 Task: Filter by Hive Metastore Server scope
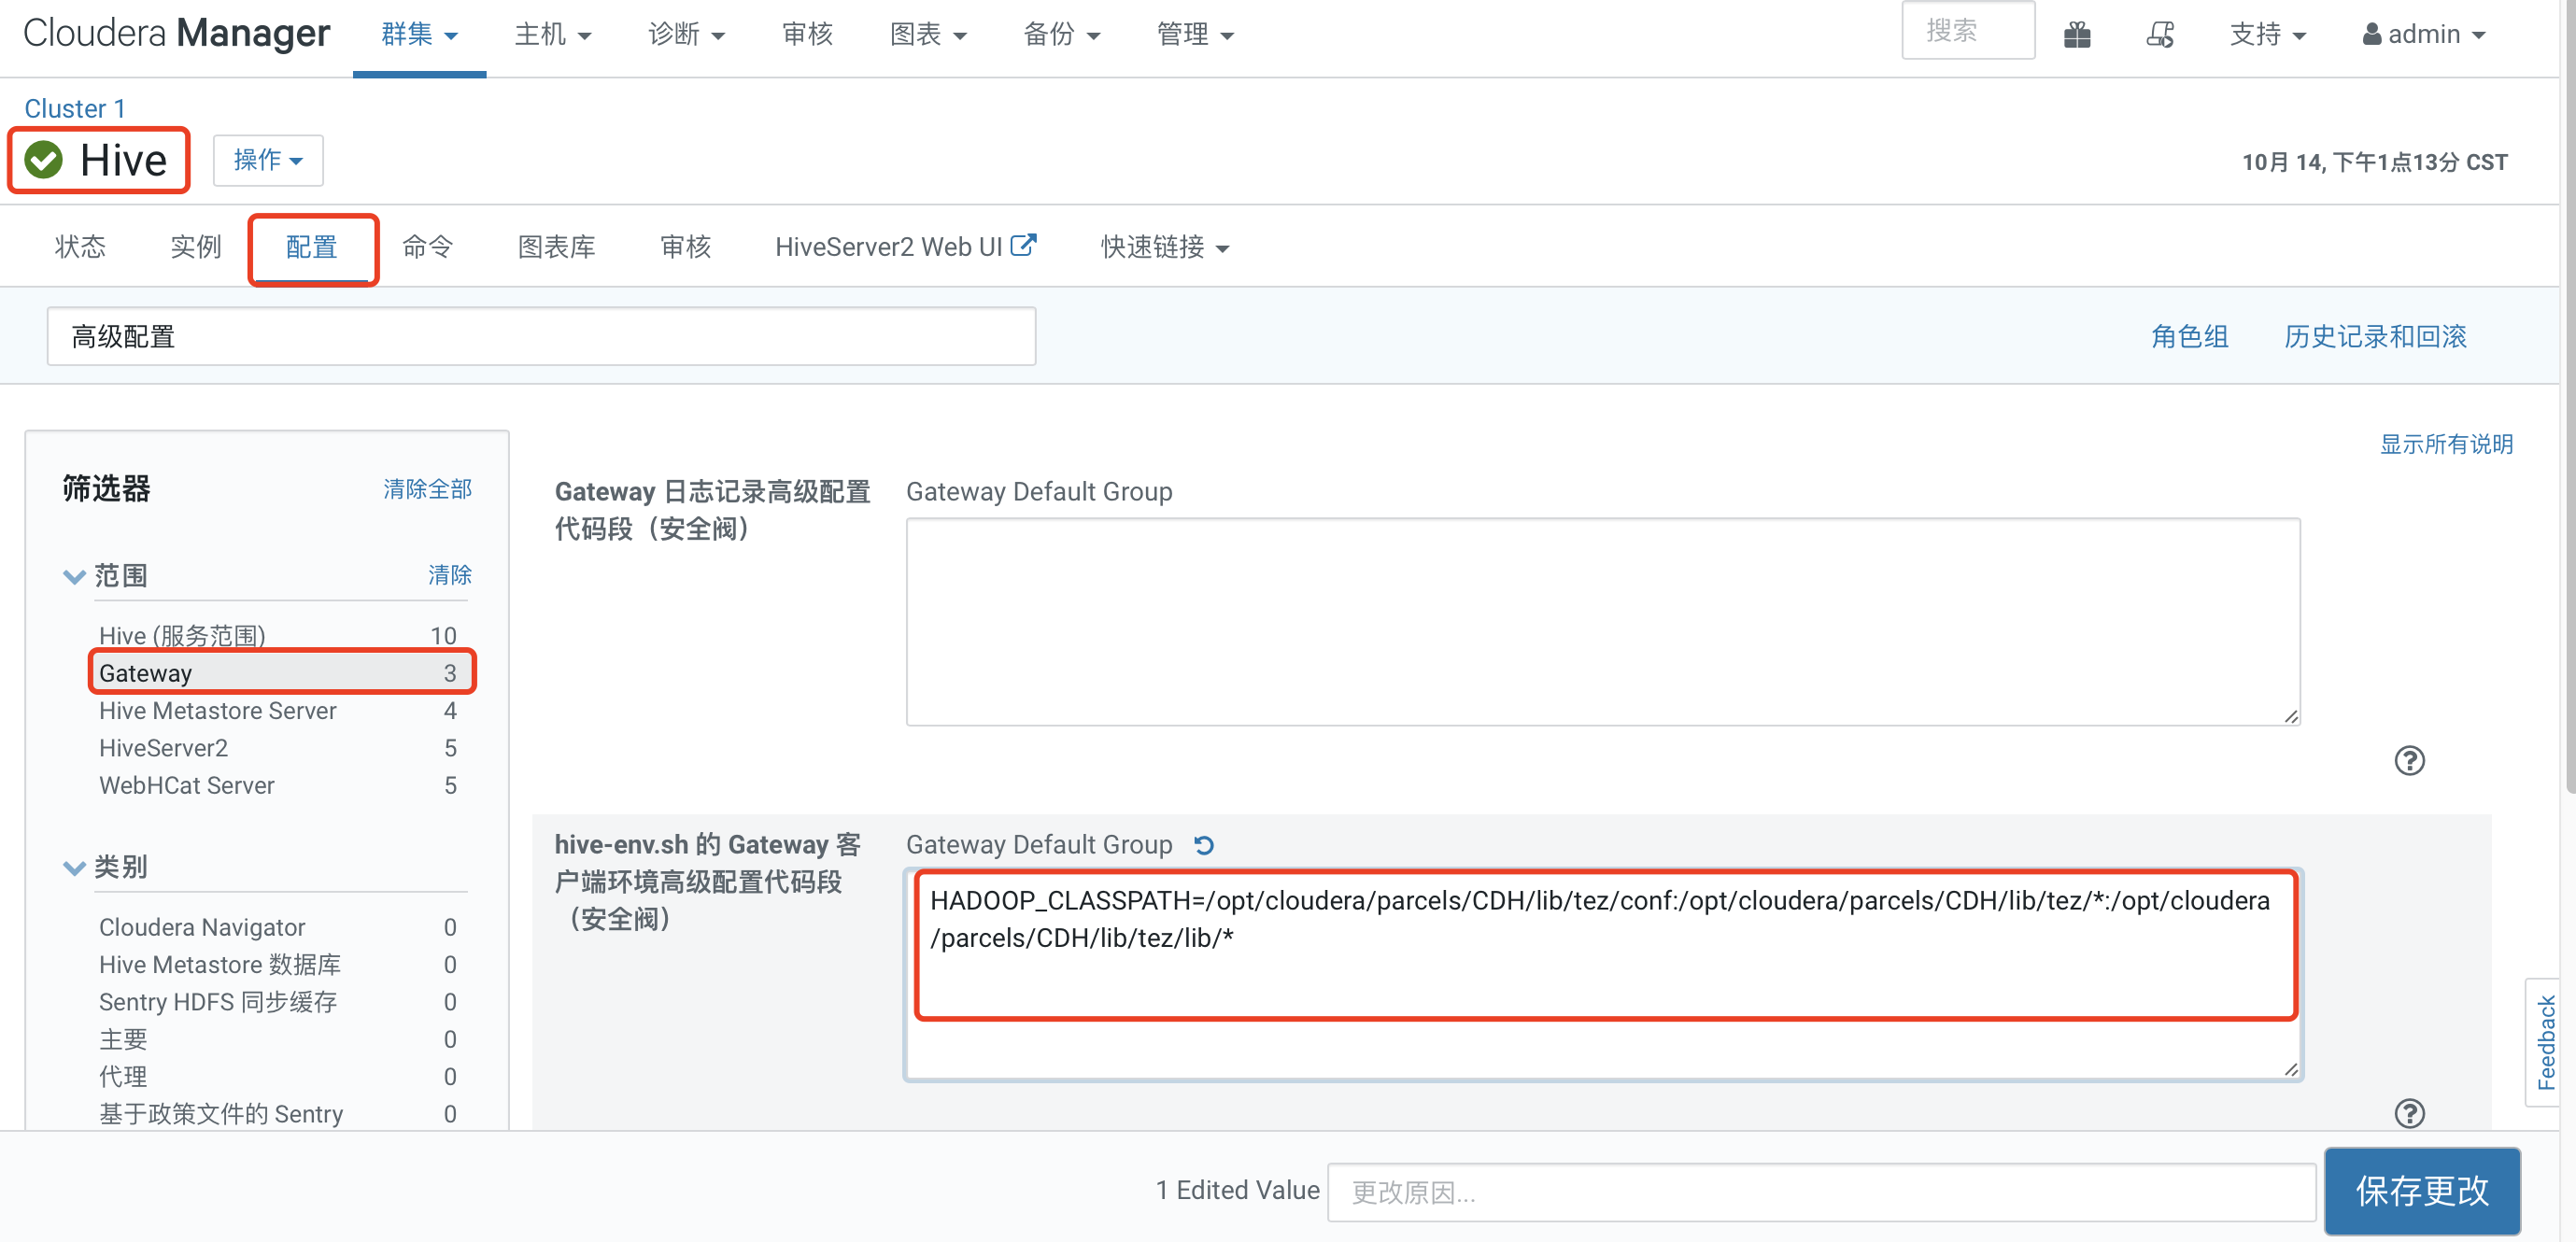click(x=278, y=710)
